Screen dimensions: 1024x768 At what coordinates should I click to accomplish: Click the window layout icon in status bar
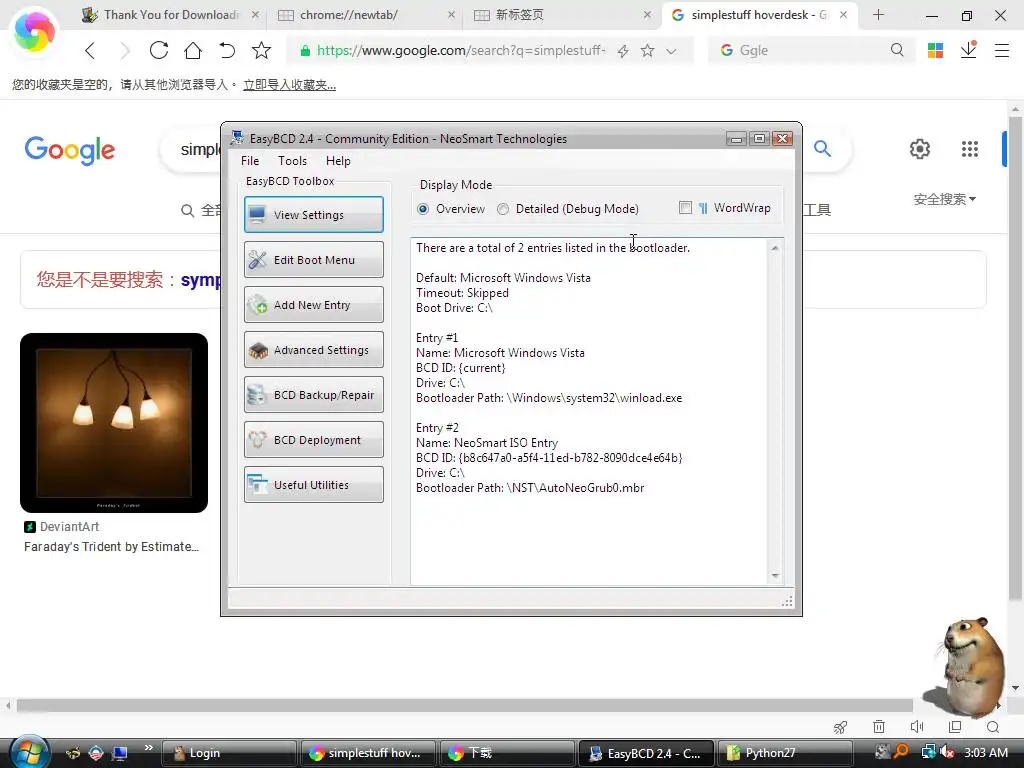click(x=955, y=727)
